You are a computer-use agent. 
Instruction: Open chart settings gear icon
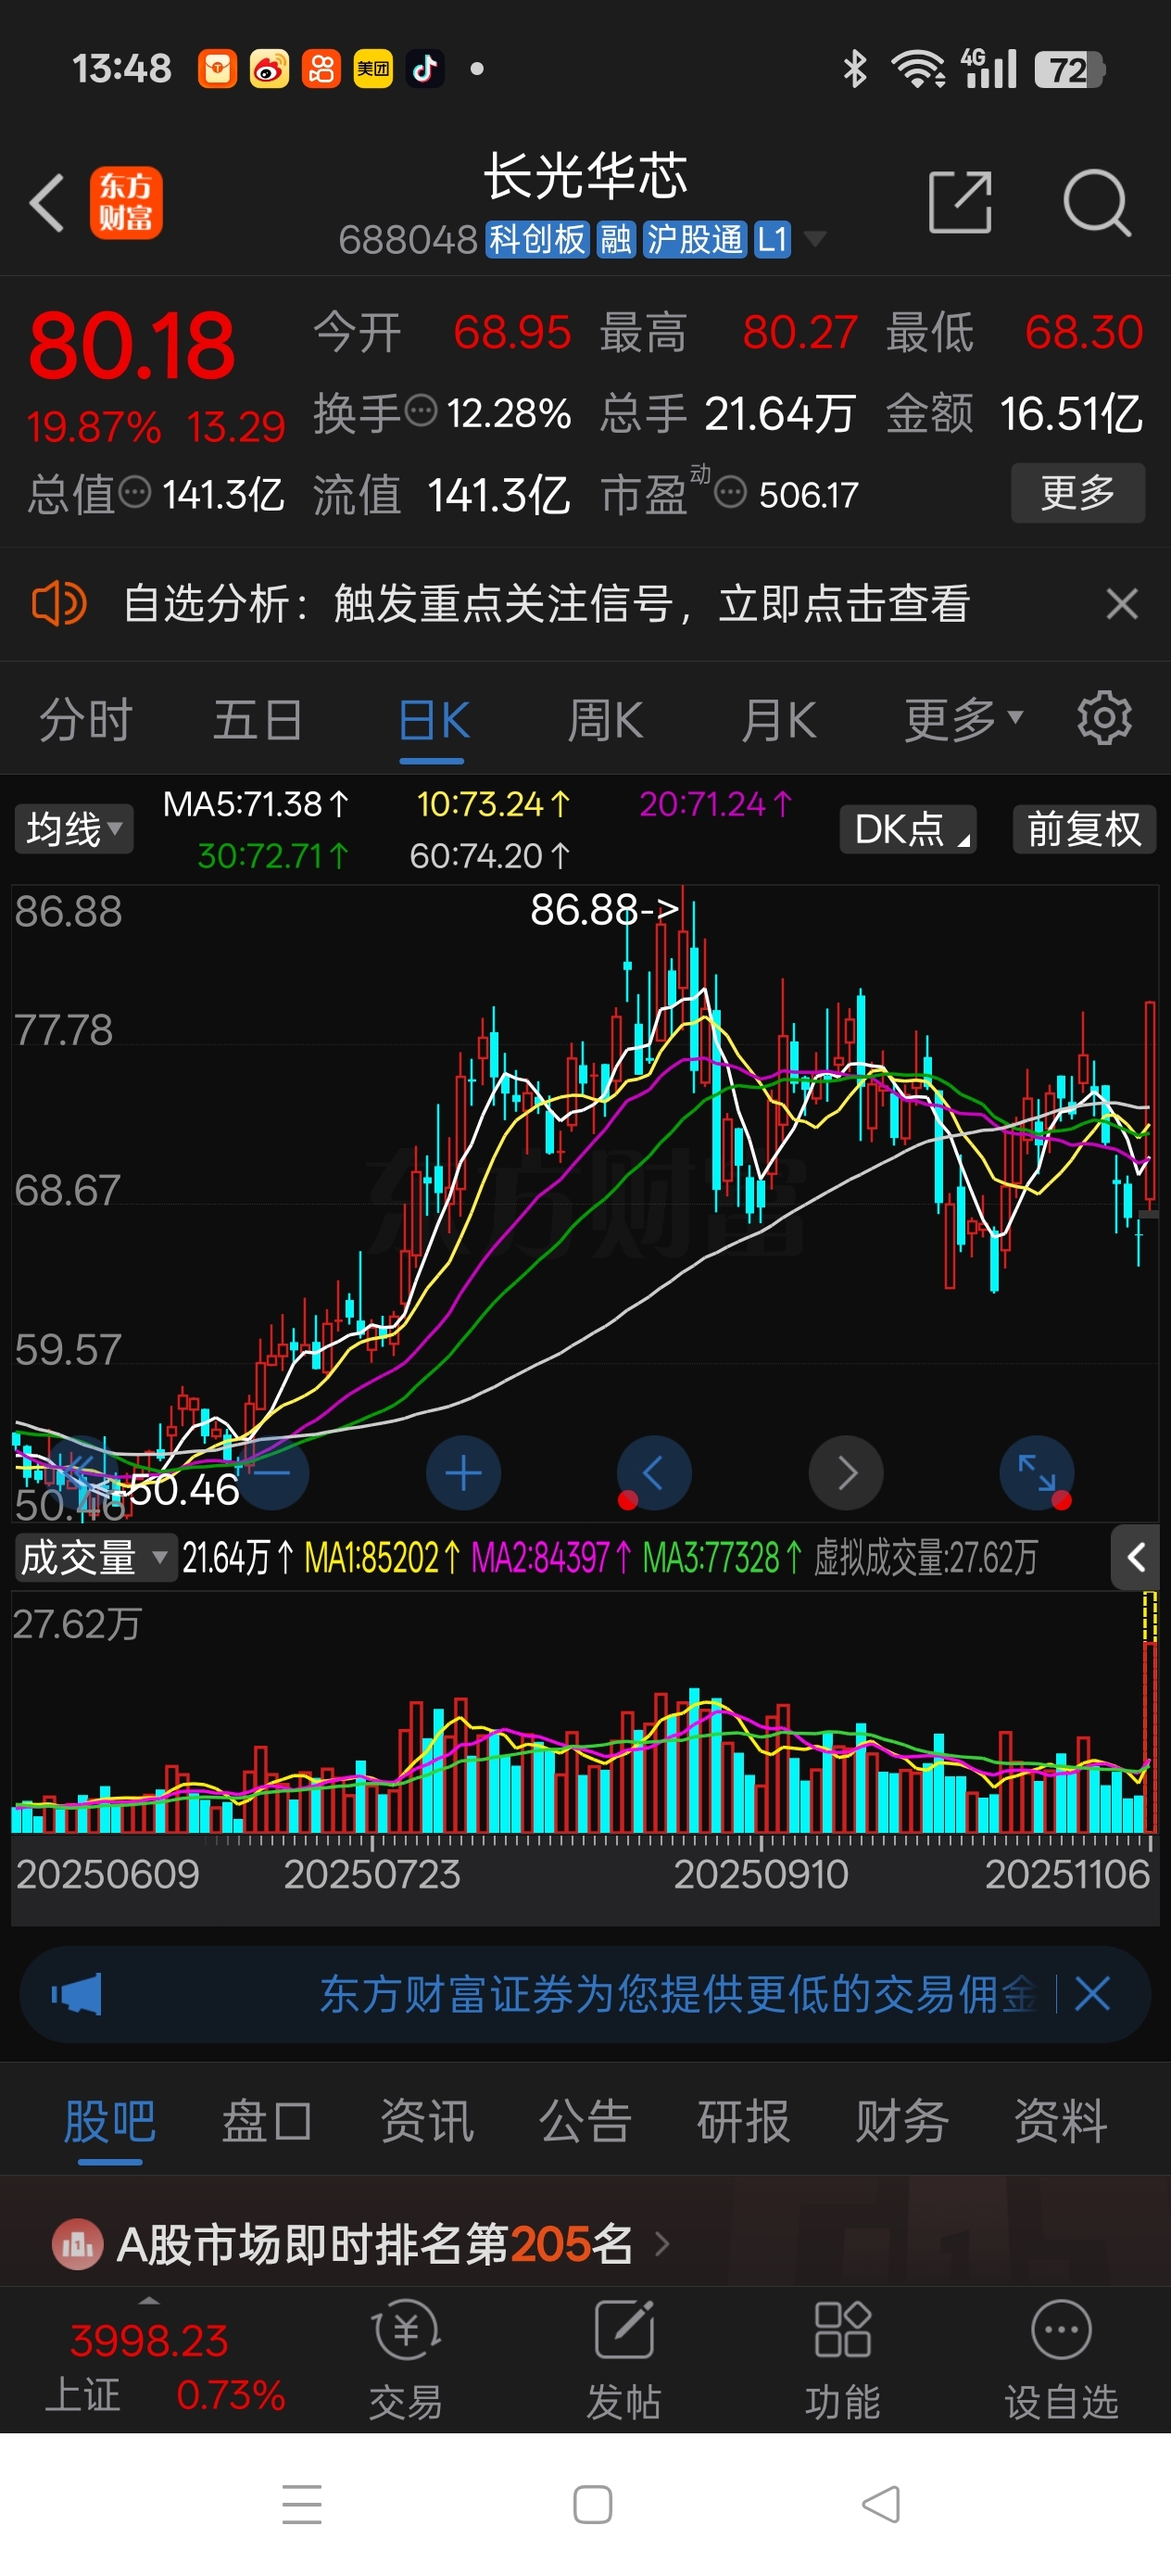[x=1104, y=718]
